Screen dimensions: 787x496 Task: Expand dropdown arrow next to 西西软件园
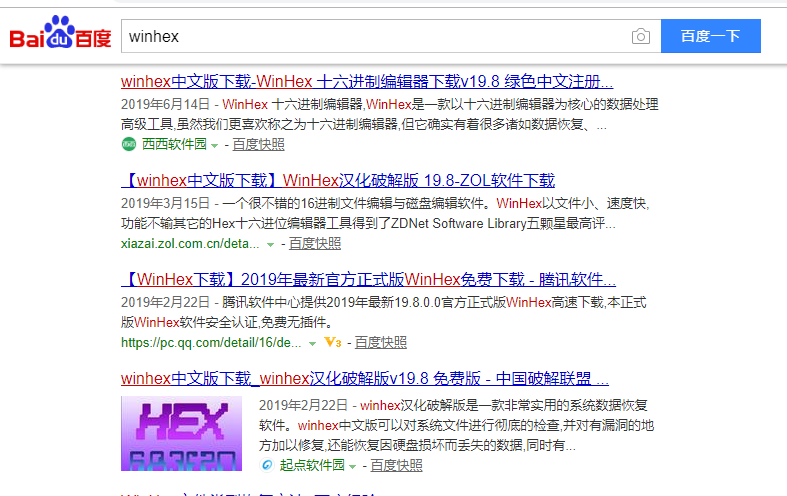[215, 146]
